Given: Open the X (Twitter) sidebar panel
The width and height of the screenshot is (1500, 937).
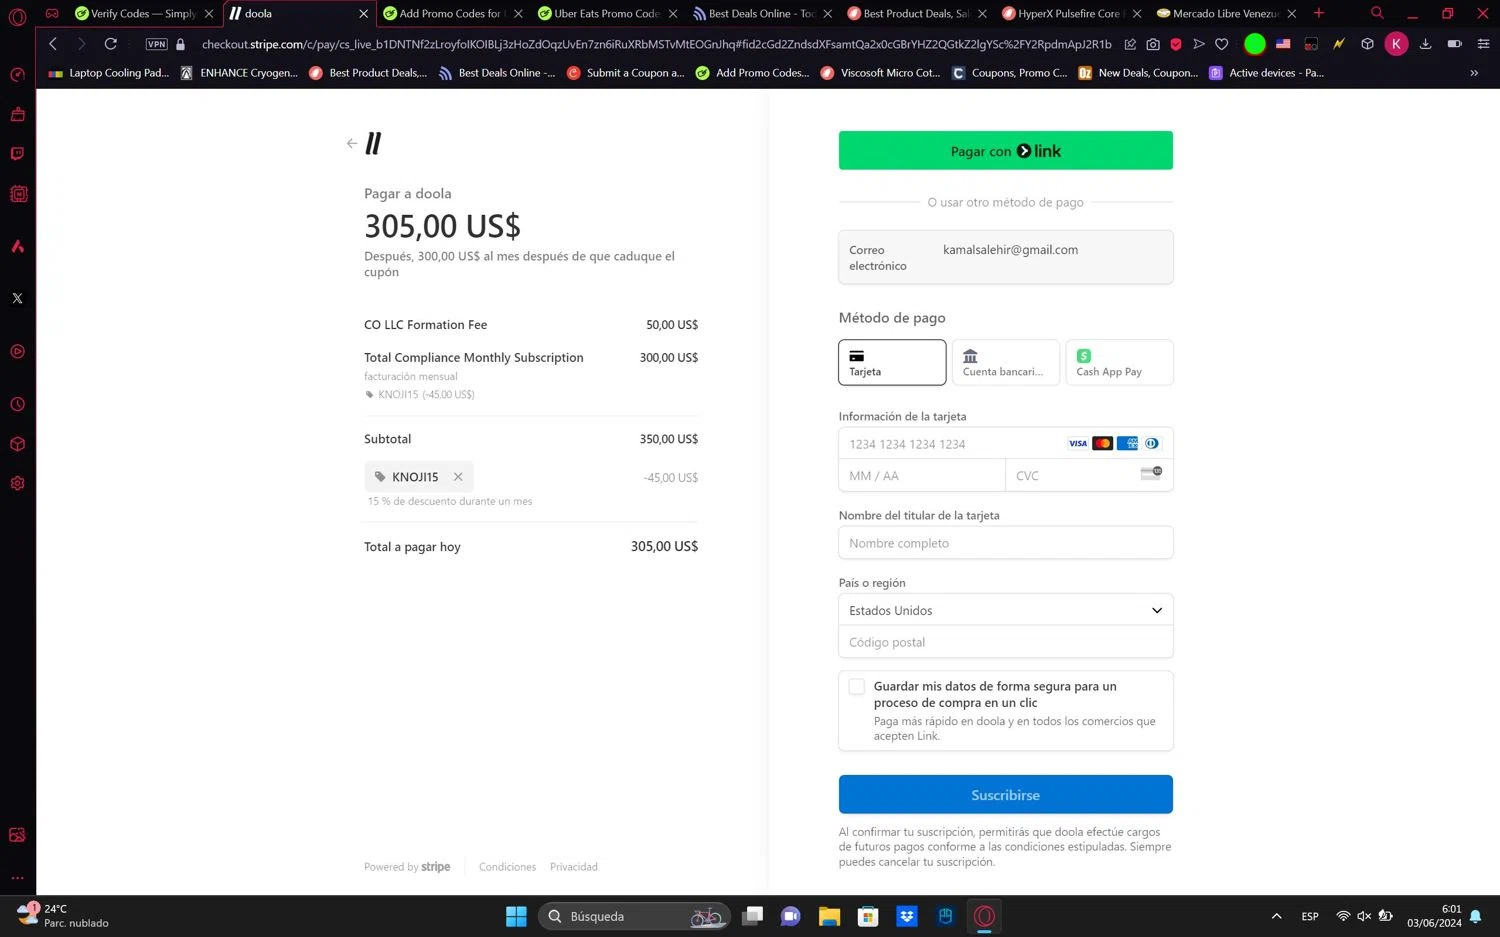Looking at the screenshot, I should (17, 298).
